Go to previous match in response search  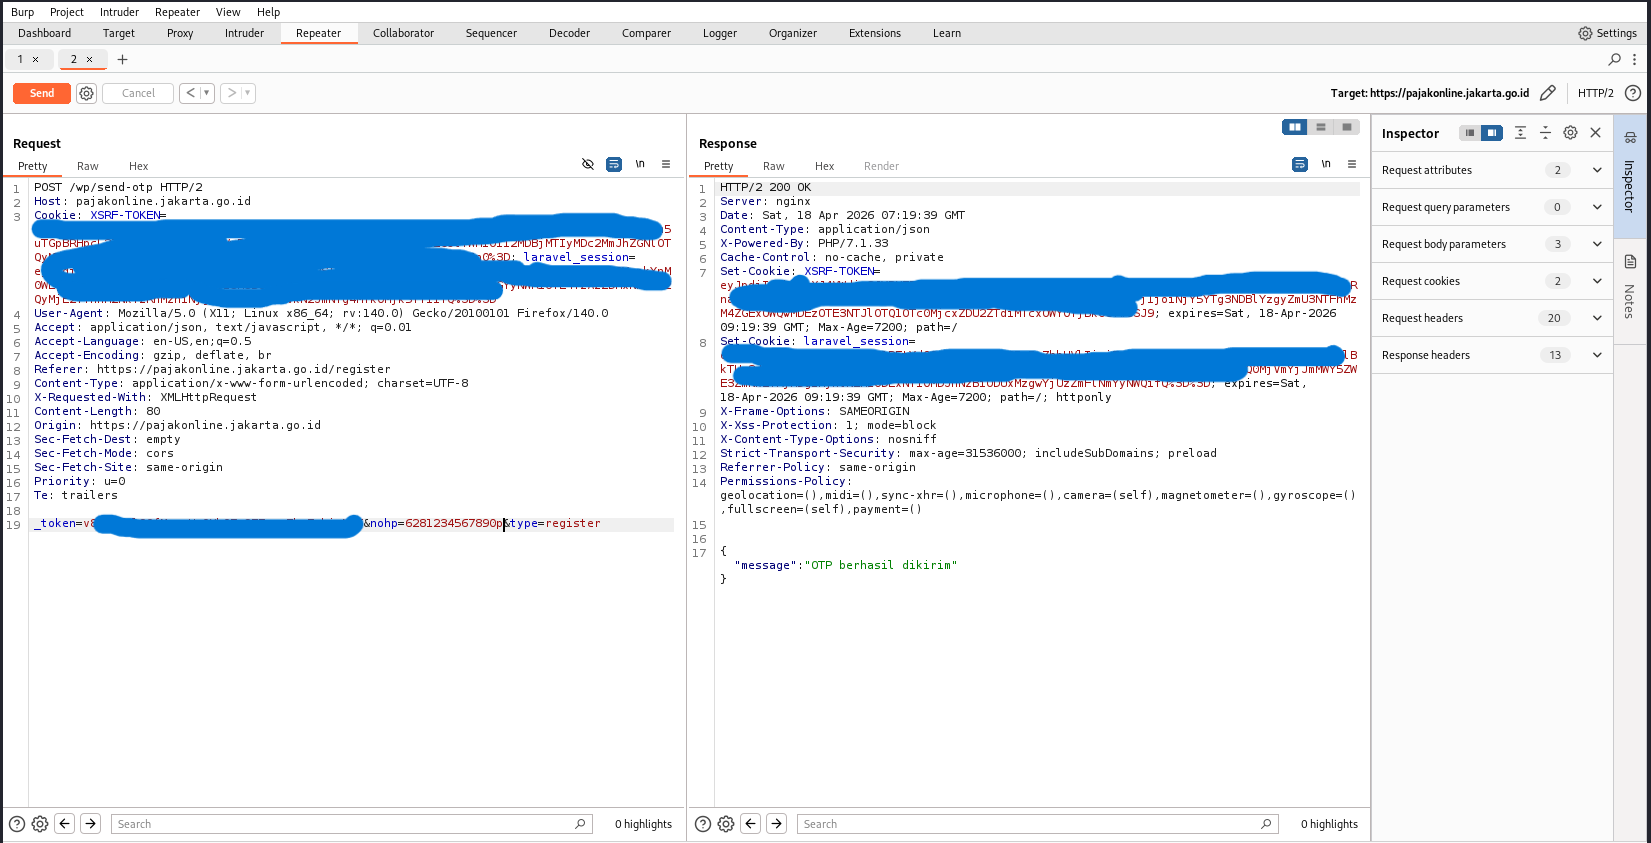[751, 824]
